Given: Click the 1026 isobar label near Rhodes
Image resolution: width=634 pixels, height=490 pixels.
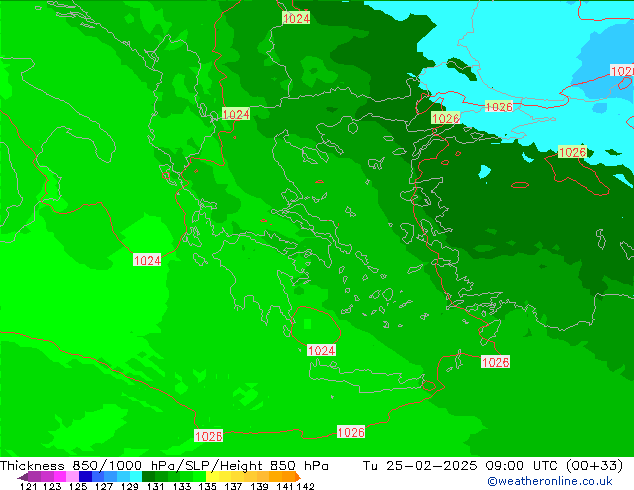Looking at the screenshot, I should click(x=495, y=362).
